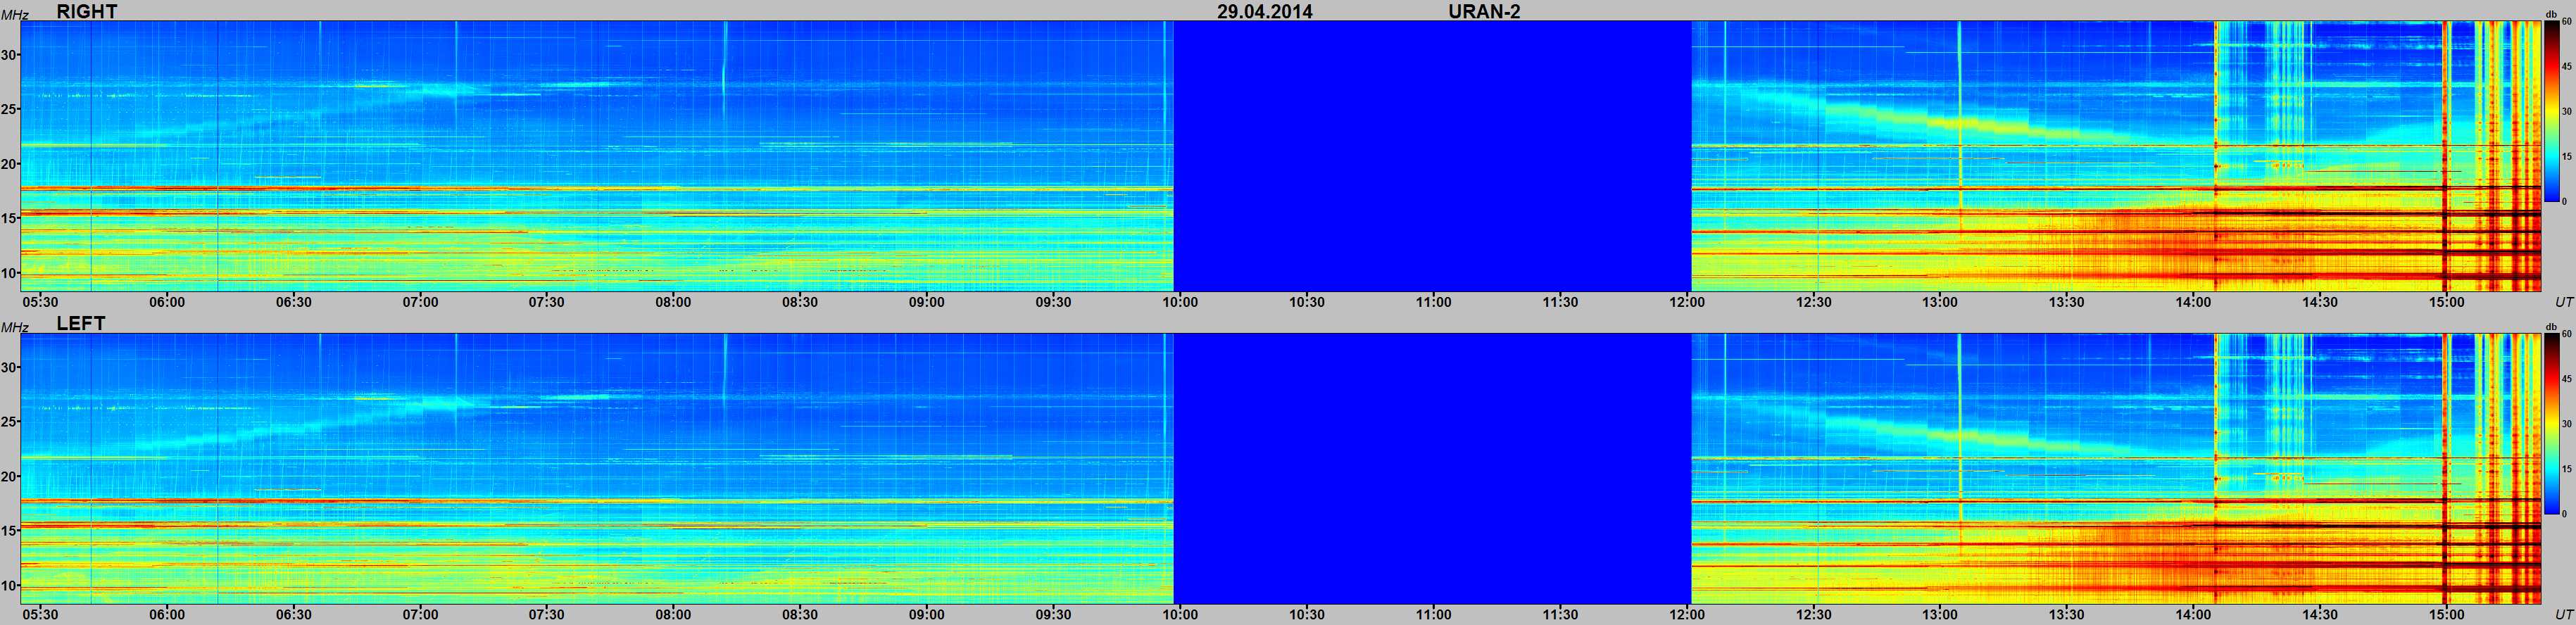
Task: Click the 11:00 time tick under RIGHT panel
Action: [x=1433, y=302]
